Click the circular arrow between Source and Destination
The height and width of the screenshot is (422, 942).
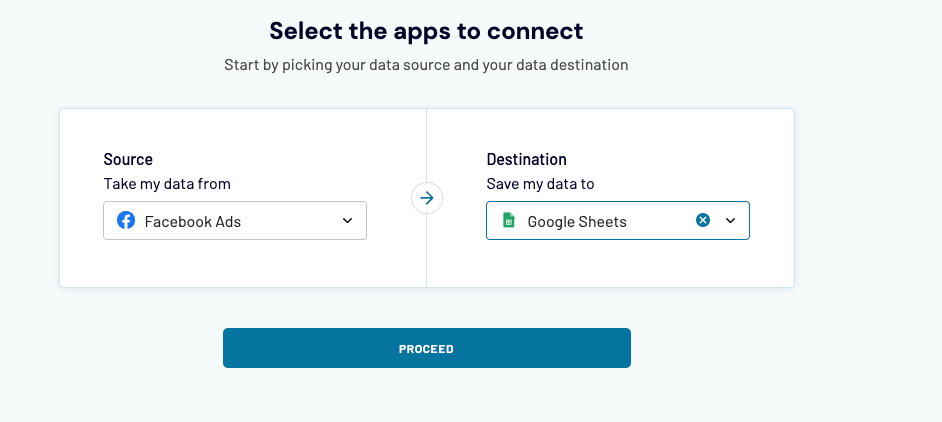(427, 198)
